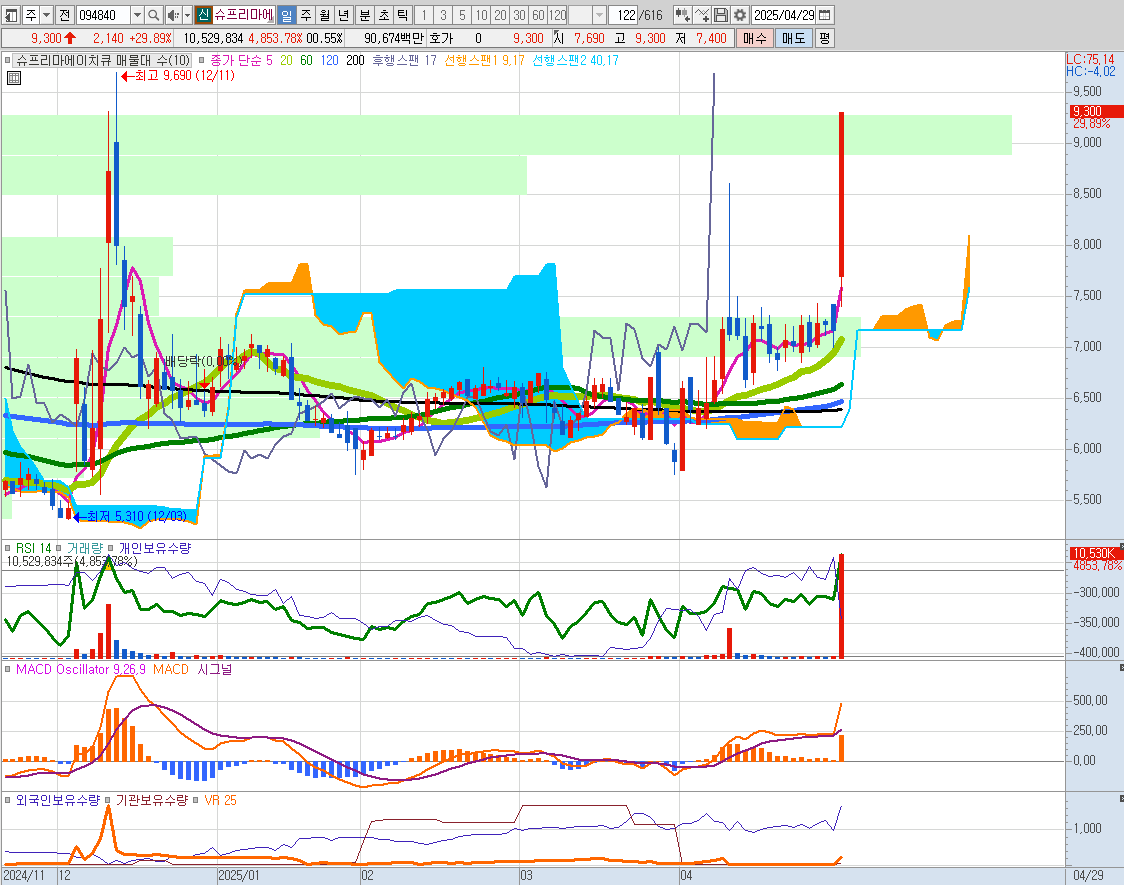Select the 120 interval button
The image size is (1124, 885).
click(x=558, y=15)
